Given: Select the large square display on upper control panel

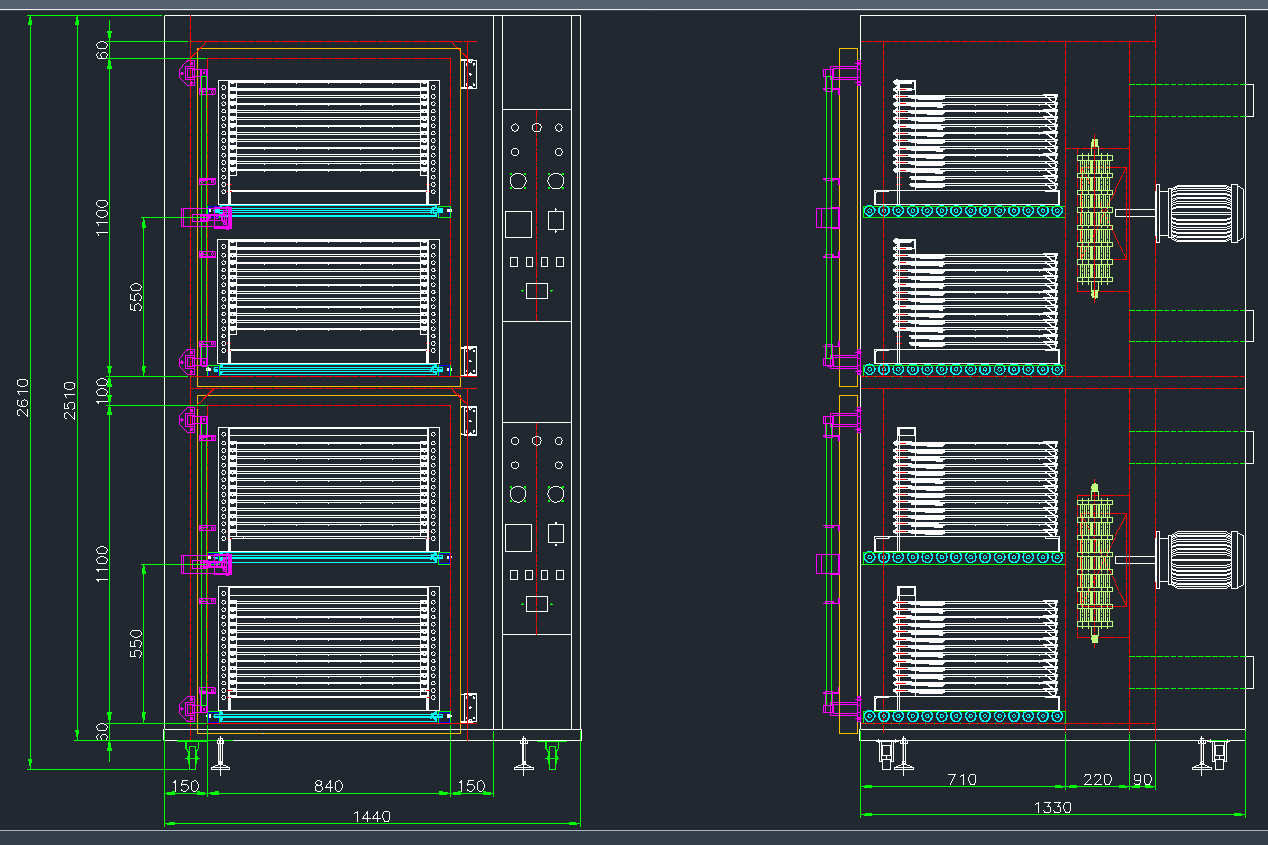Looking at the screenshot, I should (518, 224).
